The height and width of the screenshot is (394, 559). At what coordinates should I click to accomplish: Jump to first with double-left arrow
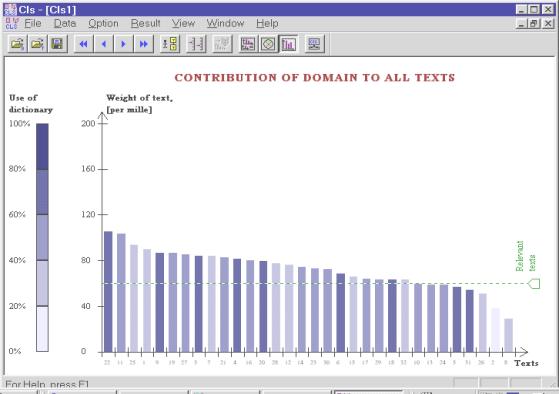pyautogui.click(x=84, y=44)
